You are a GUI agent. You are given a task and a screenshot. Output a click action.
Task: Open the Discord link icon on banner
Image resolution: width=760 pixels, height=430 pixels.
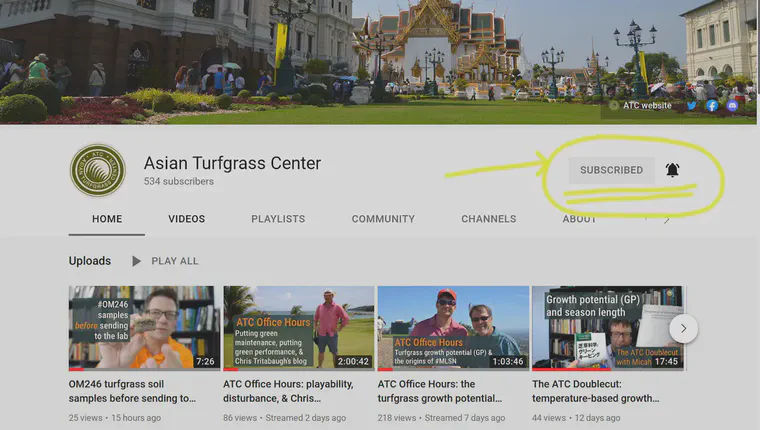(x=732, y=105)
